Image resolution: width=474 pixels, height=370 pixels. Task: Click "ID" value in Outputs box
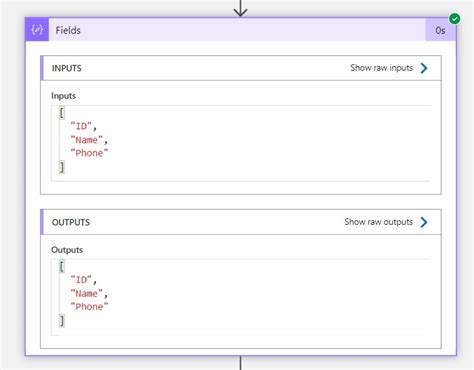81,280
